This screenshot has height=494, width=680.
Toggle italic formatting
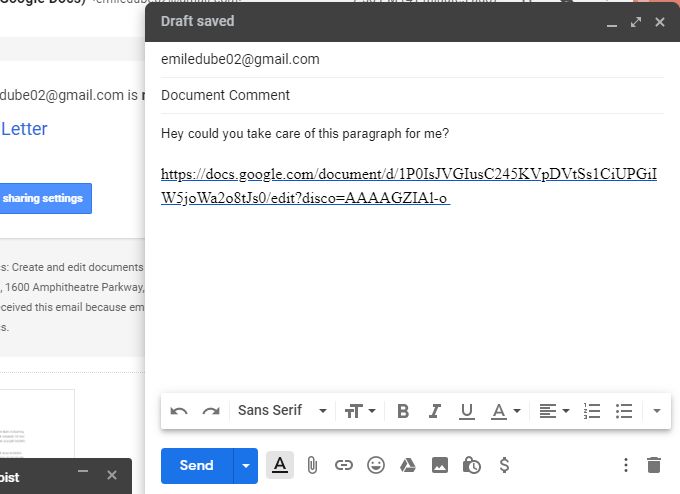(435, 411)
